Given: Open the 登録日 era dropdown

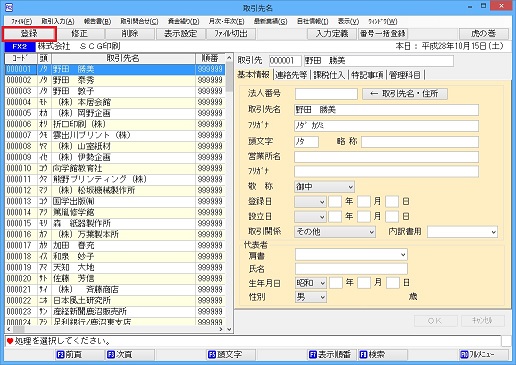Looking at the screenshot, I should click(x=310, y=201).
